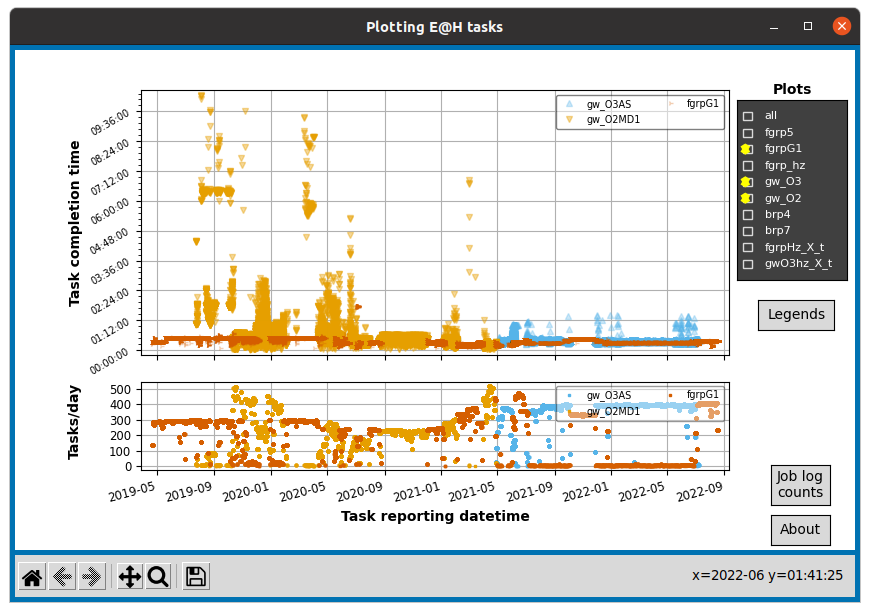870x612 pixels.
Task: Save the figure with the floppy icon
Action: pyautogui.click(x=196, y=577)
